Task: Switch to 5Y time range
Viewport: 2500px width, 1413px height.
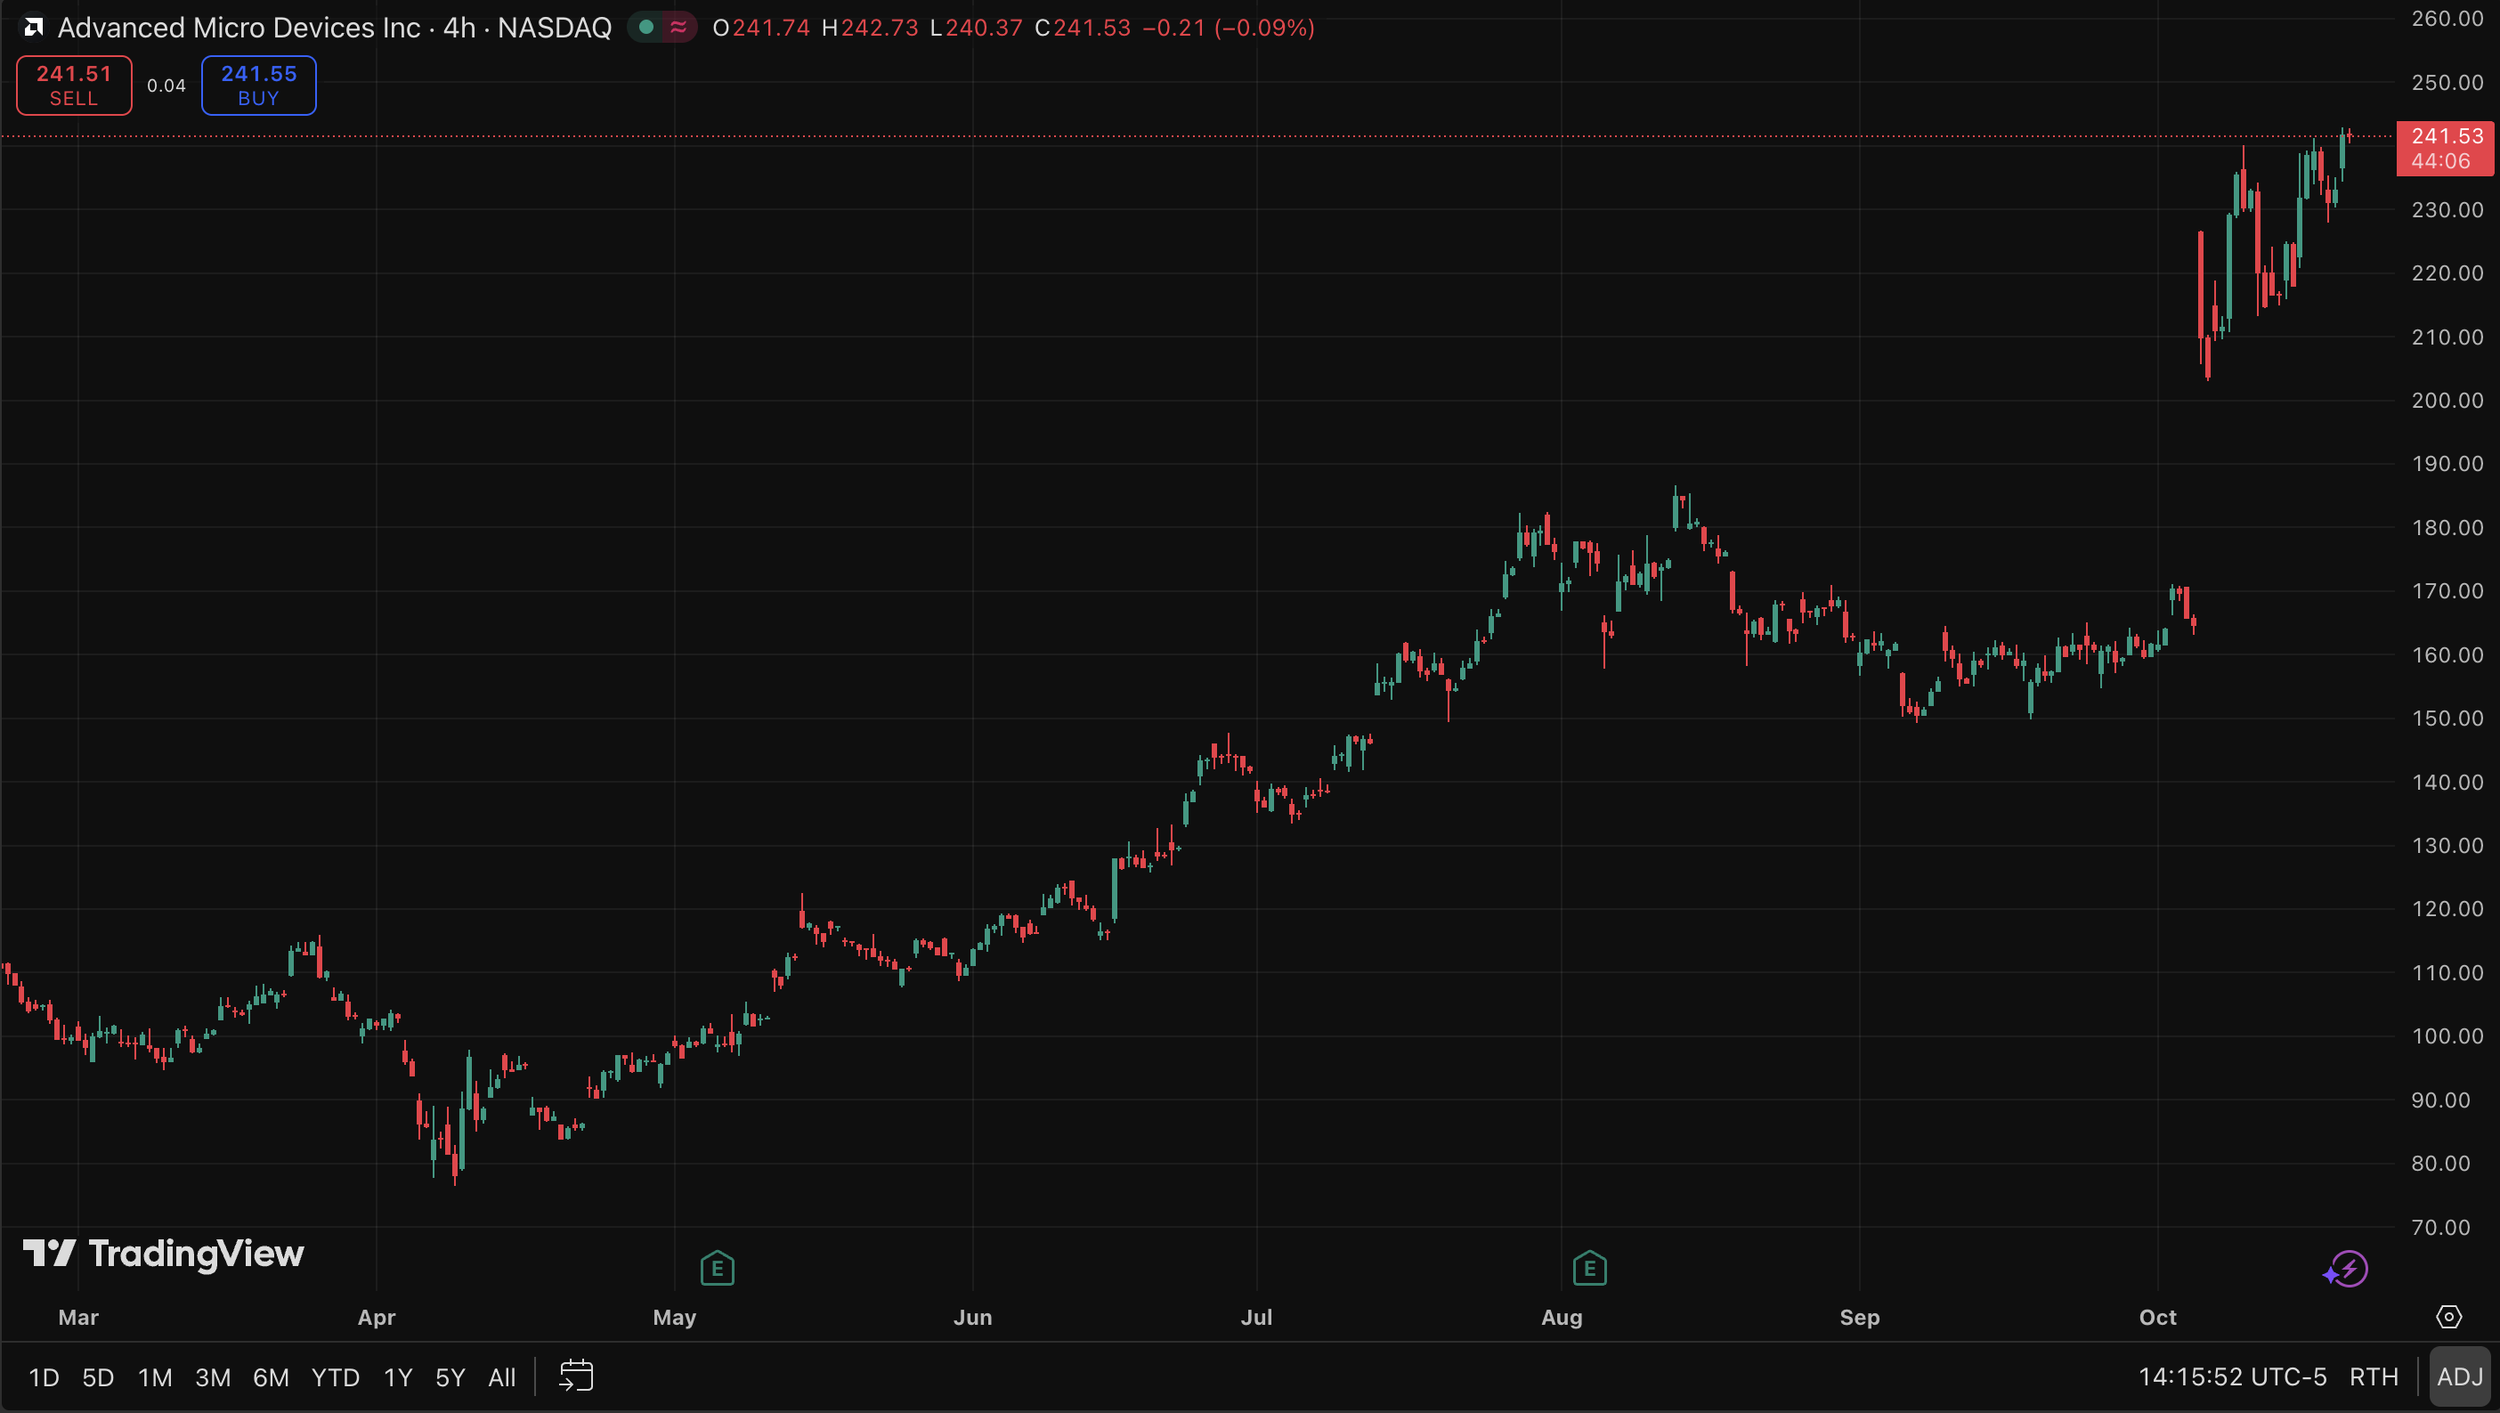Action: tap(450, 1377)
